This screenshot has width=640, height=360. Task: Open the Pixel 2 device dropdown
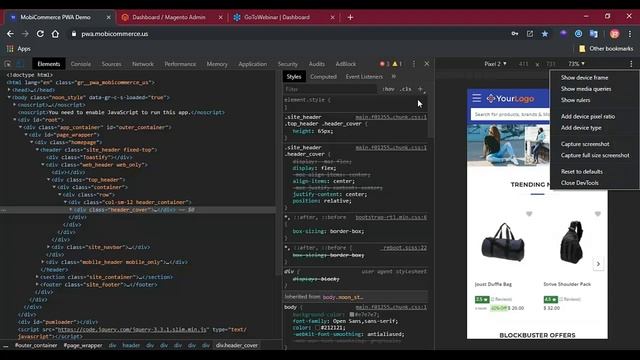pyautogui.click(x=495, y=64)
